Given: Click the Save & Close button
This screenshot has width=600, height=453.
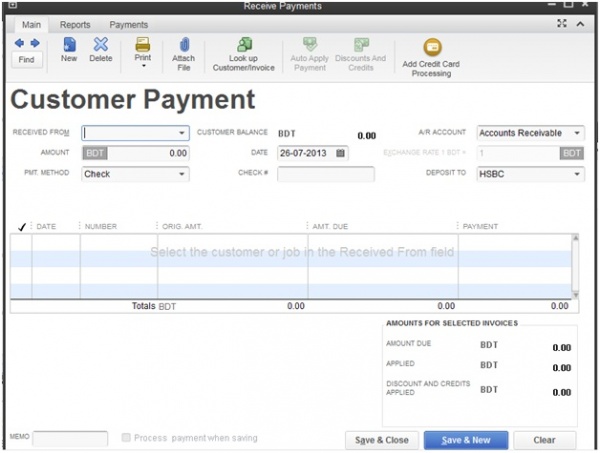Looking at the screenshot, I should tap(381, 440).
